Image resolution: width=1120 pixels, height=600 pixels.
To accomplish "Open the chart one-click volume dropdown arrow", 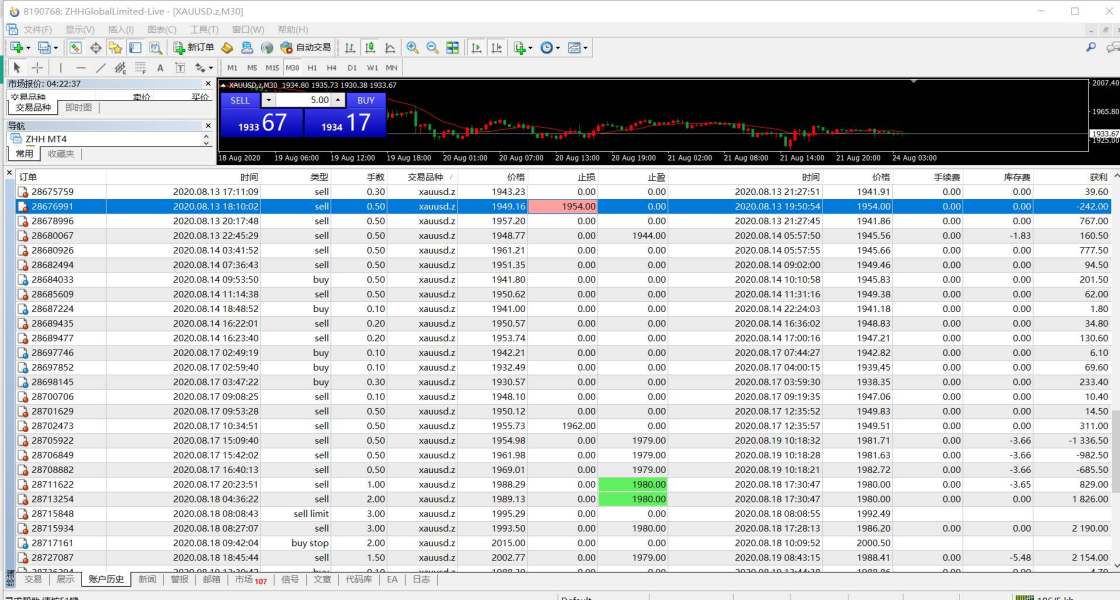I will click(x=268, y=100).
